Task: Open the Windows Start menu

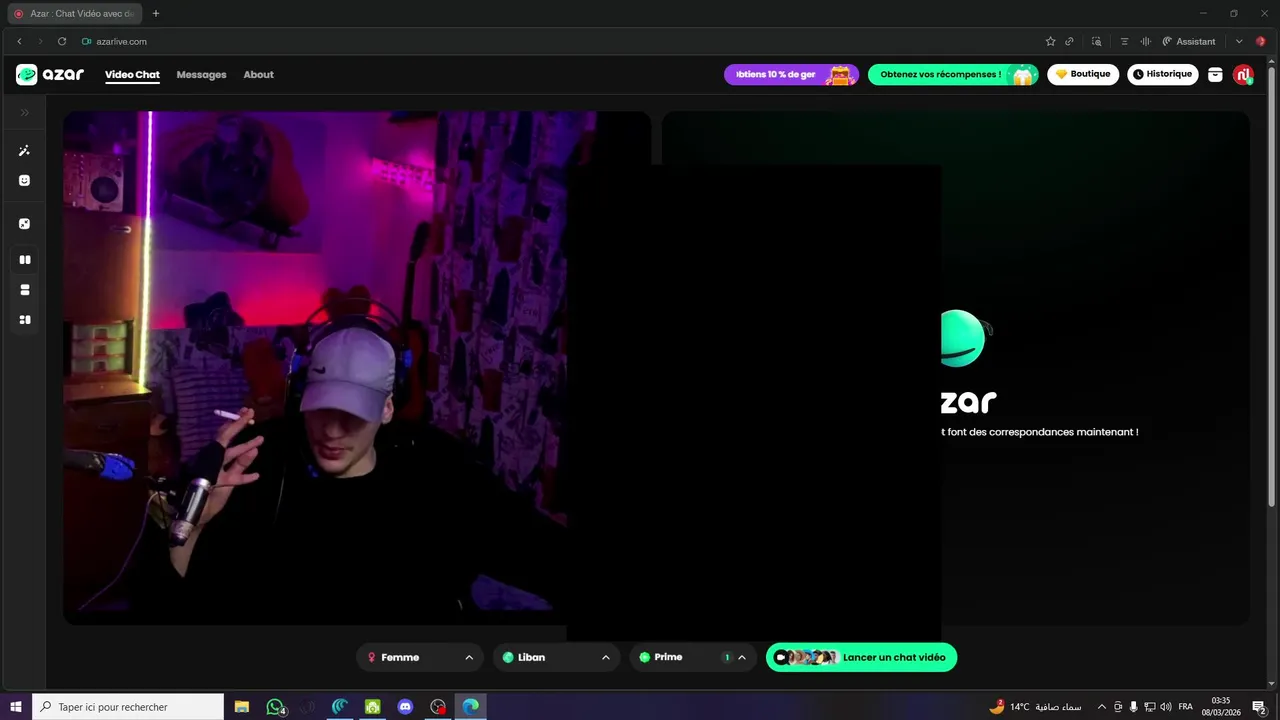Action: tap(16, 707)
